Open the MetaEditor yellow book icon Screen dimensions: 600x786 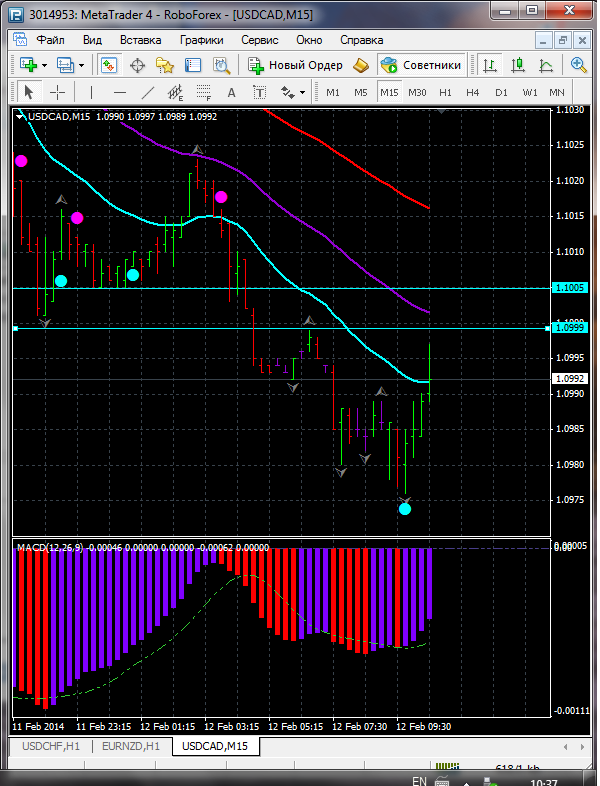[361, 65]
